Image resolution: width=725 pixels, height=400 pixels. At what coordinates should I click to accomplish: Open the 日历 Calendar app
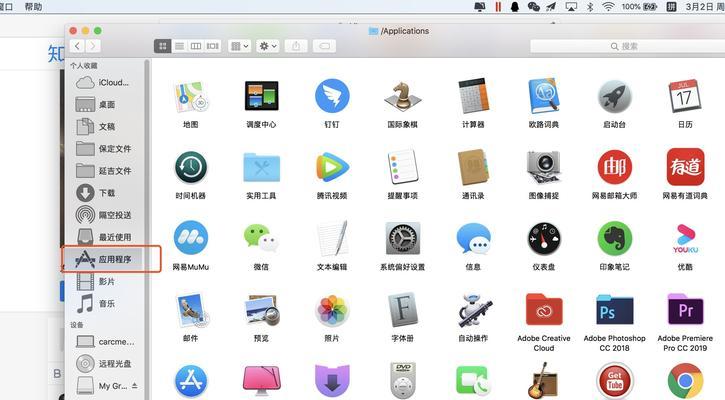pyautogui.click(x=685, y=97)
